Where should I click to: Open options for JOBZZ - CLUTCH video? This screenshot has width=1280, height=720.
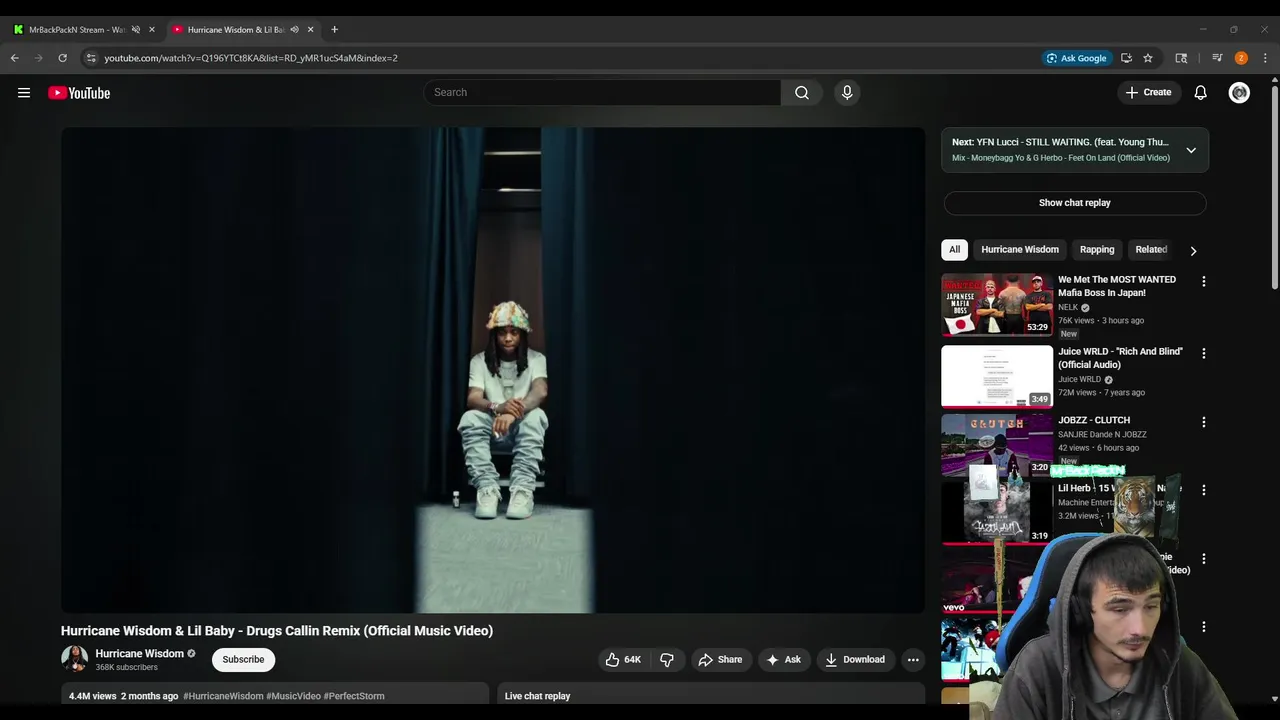(1204, 422)
